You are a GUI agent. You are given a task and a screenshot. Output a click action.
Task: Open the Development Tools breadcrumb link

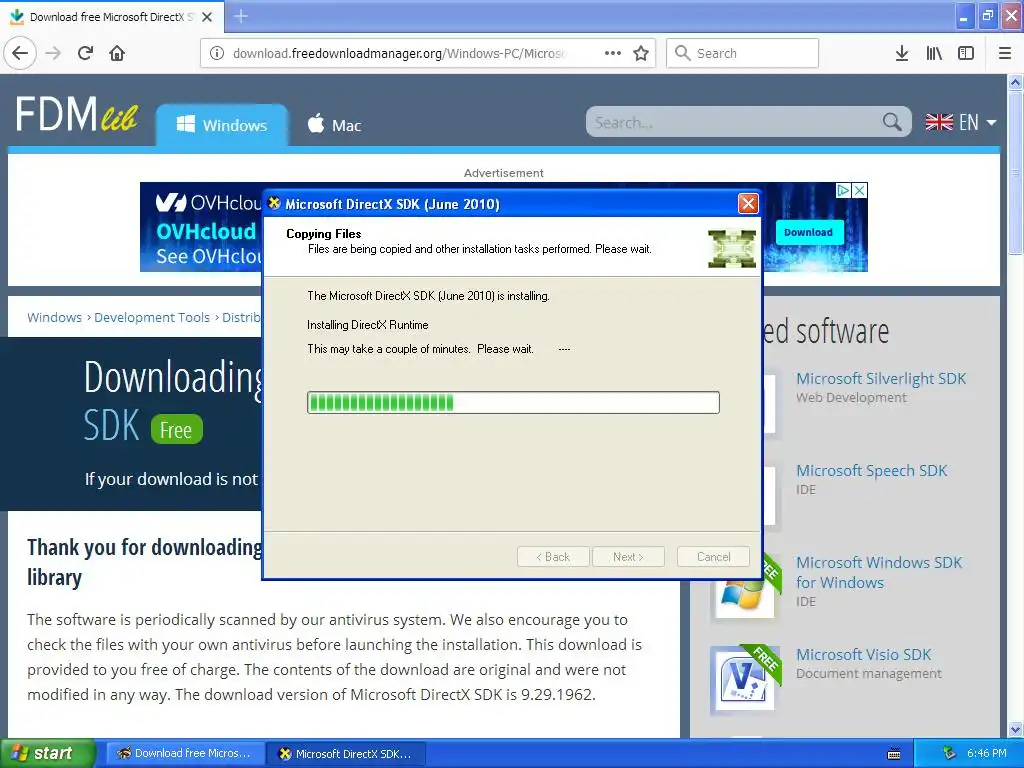click(x=152, y=317)
